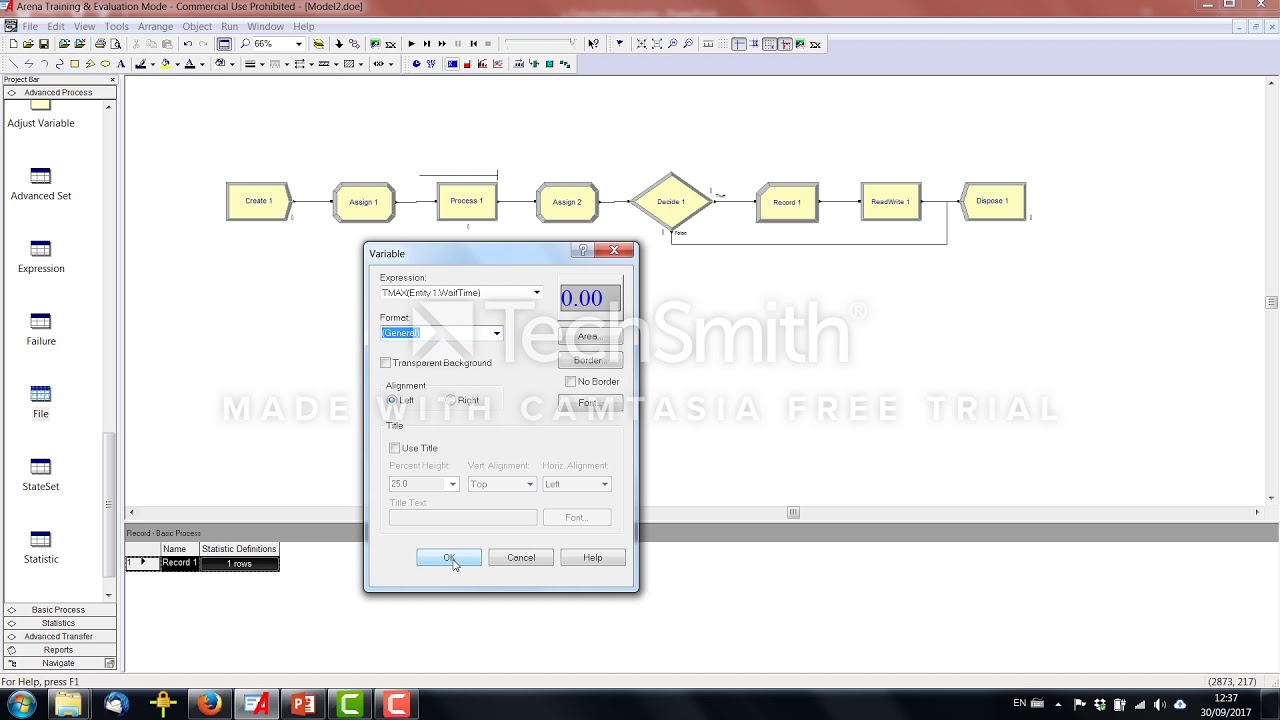1280x720 pixels.
Task: Click the Variable animation icon
Action: point(452,64)
